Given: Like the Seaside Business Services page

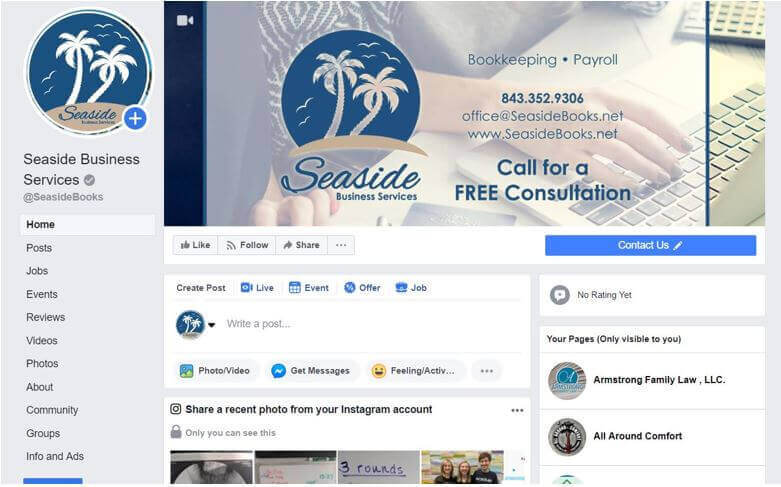Looking at the screenshot, I should point(195,245).
